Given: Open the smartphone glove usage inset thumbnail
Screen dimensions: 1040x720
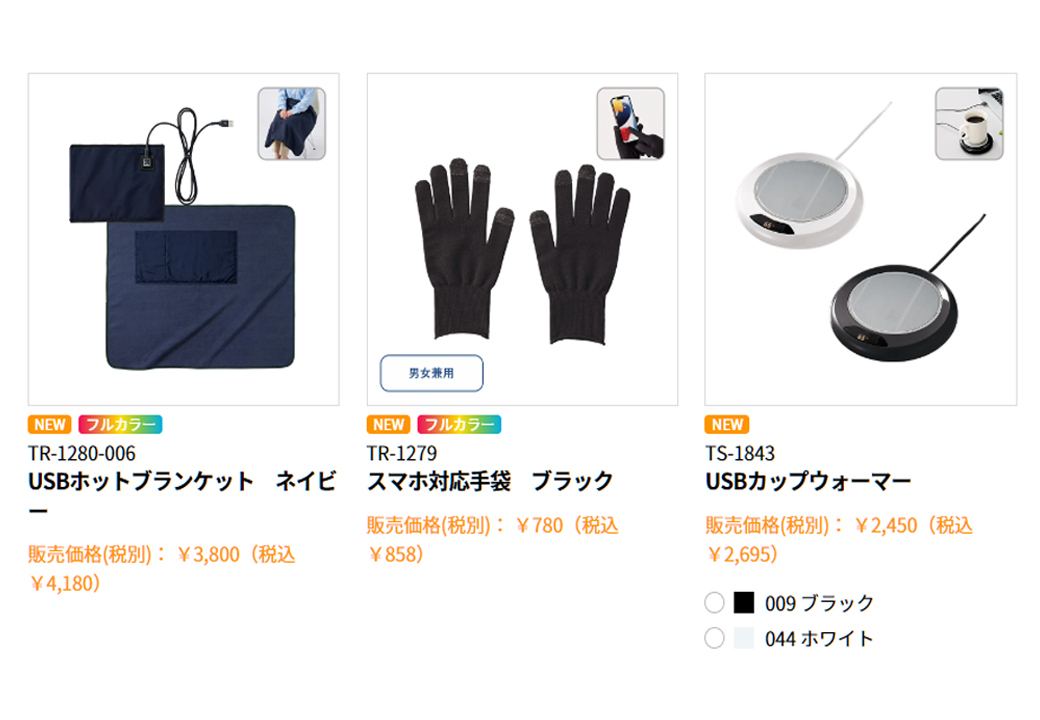Looking at the screenshot, I should [631, 123].
